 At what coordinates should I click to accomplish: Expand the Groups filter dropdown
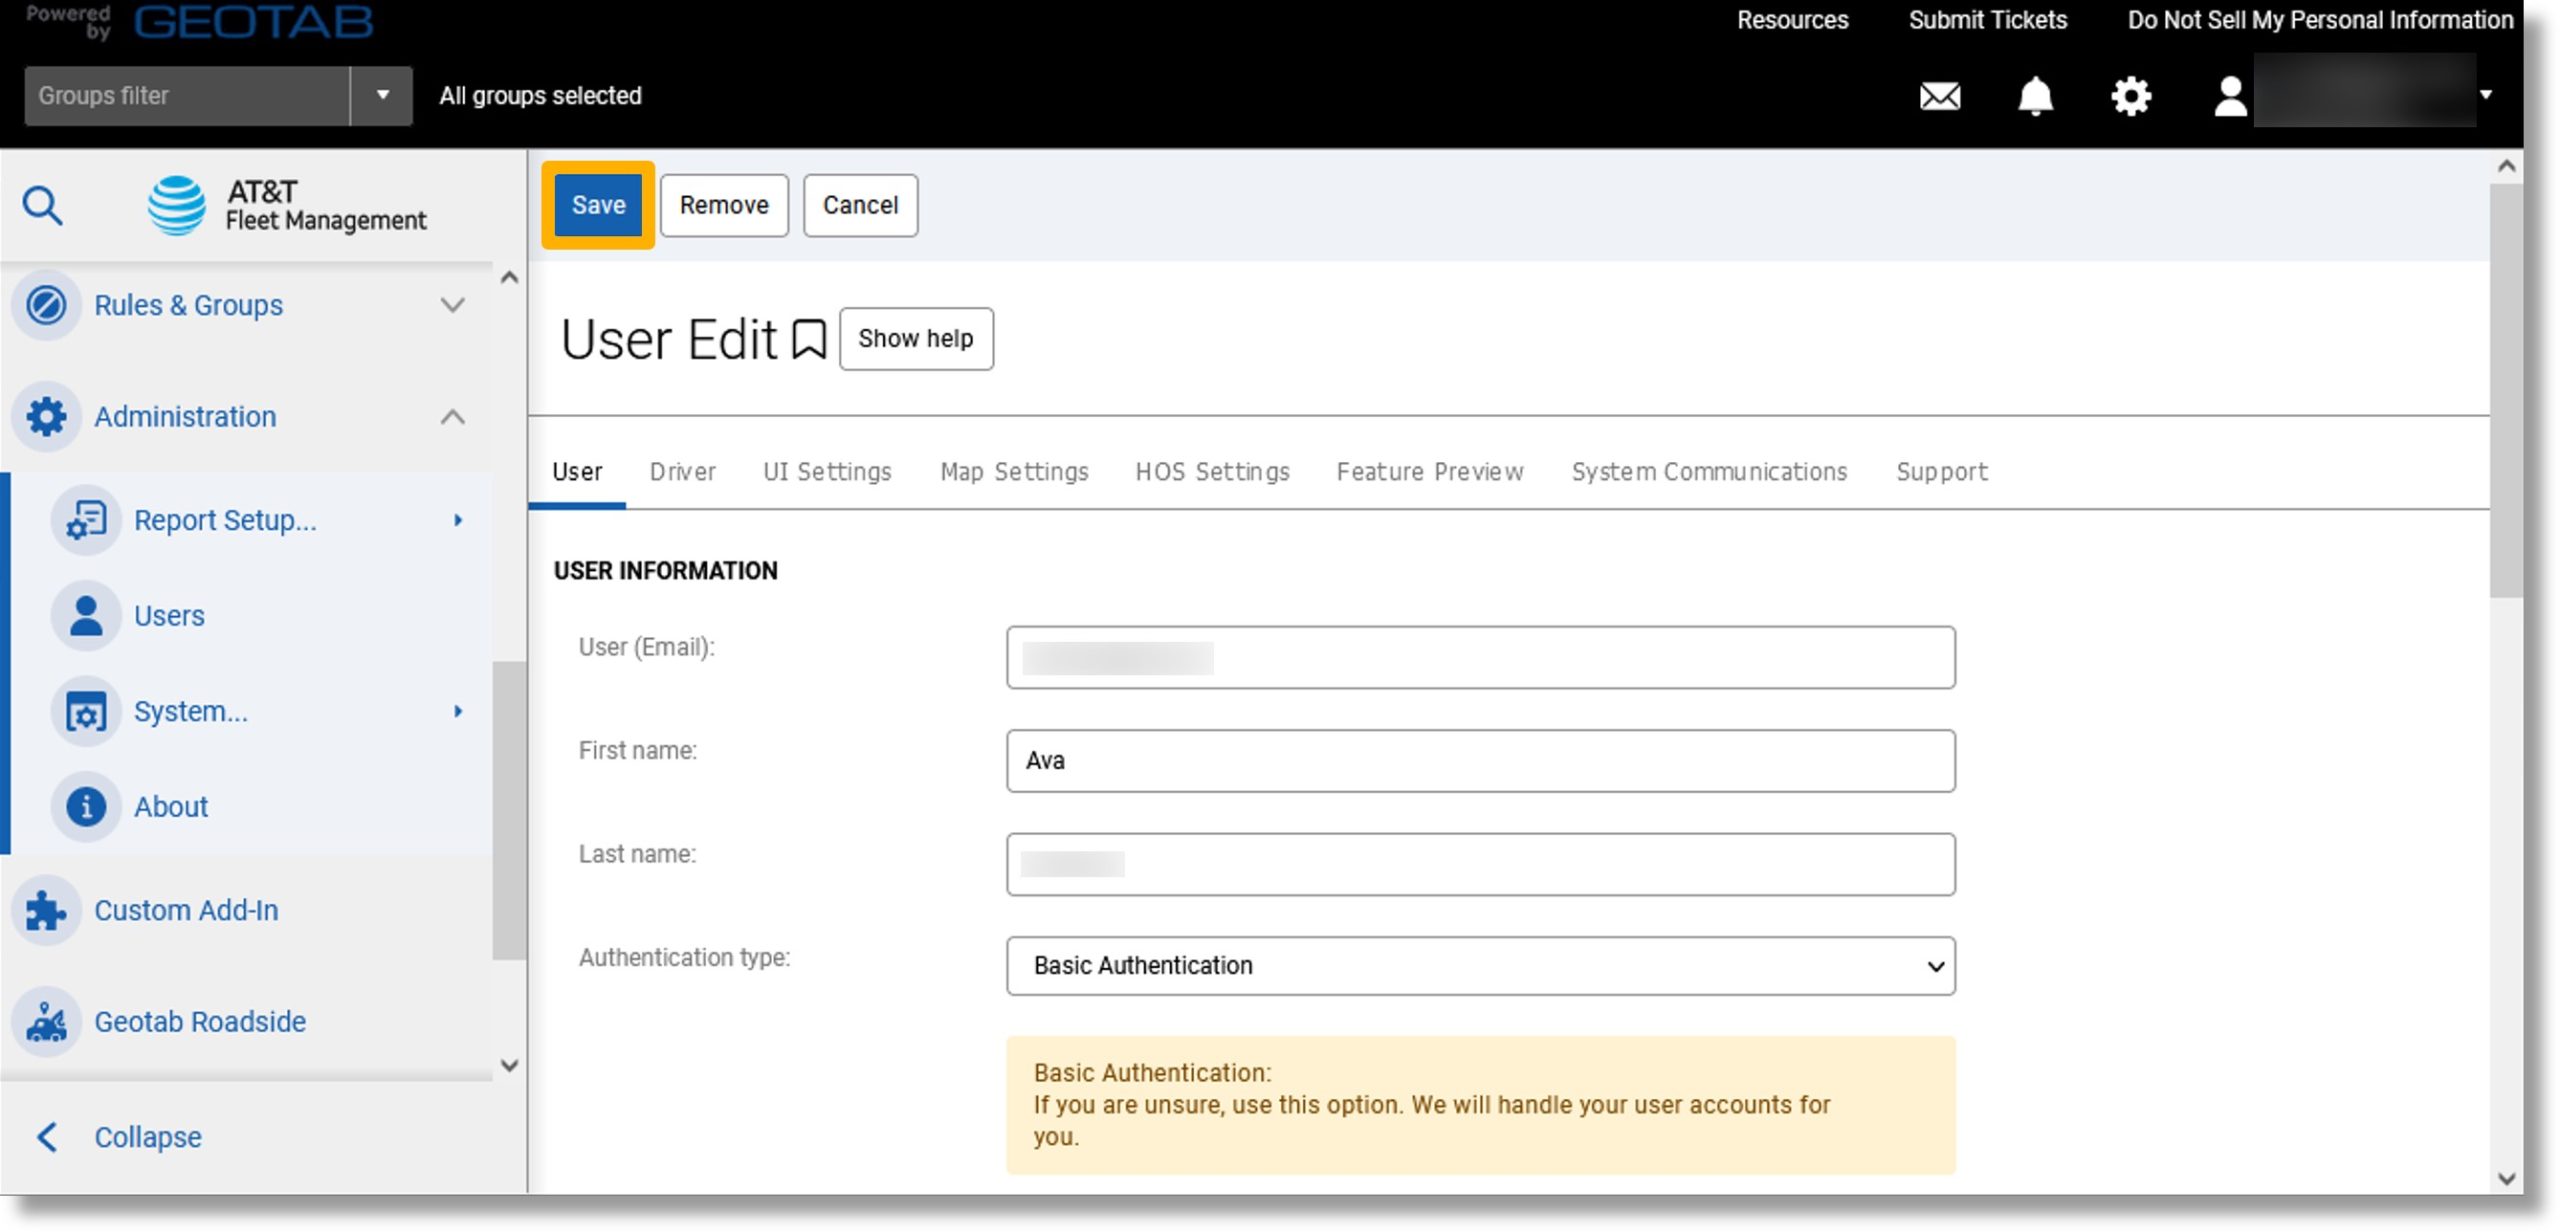(x=379, y=95)
